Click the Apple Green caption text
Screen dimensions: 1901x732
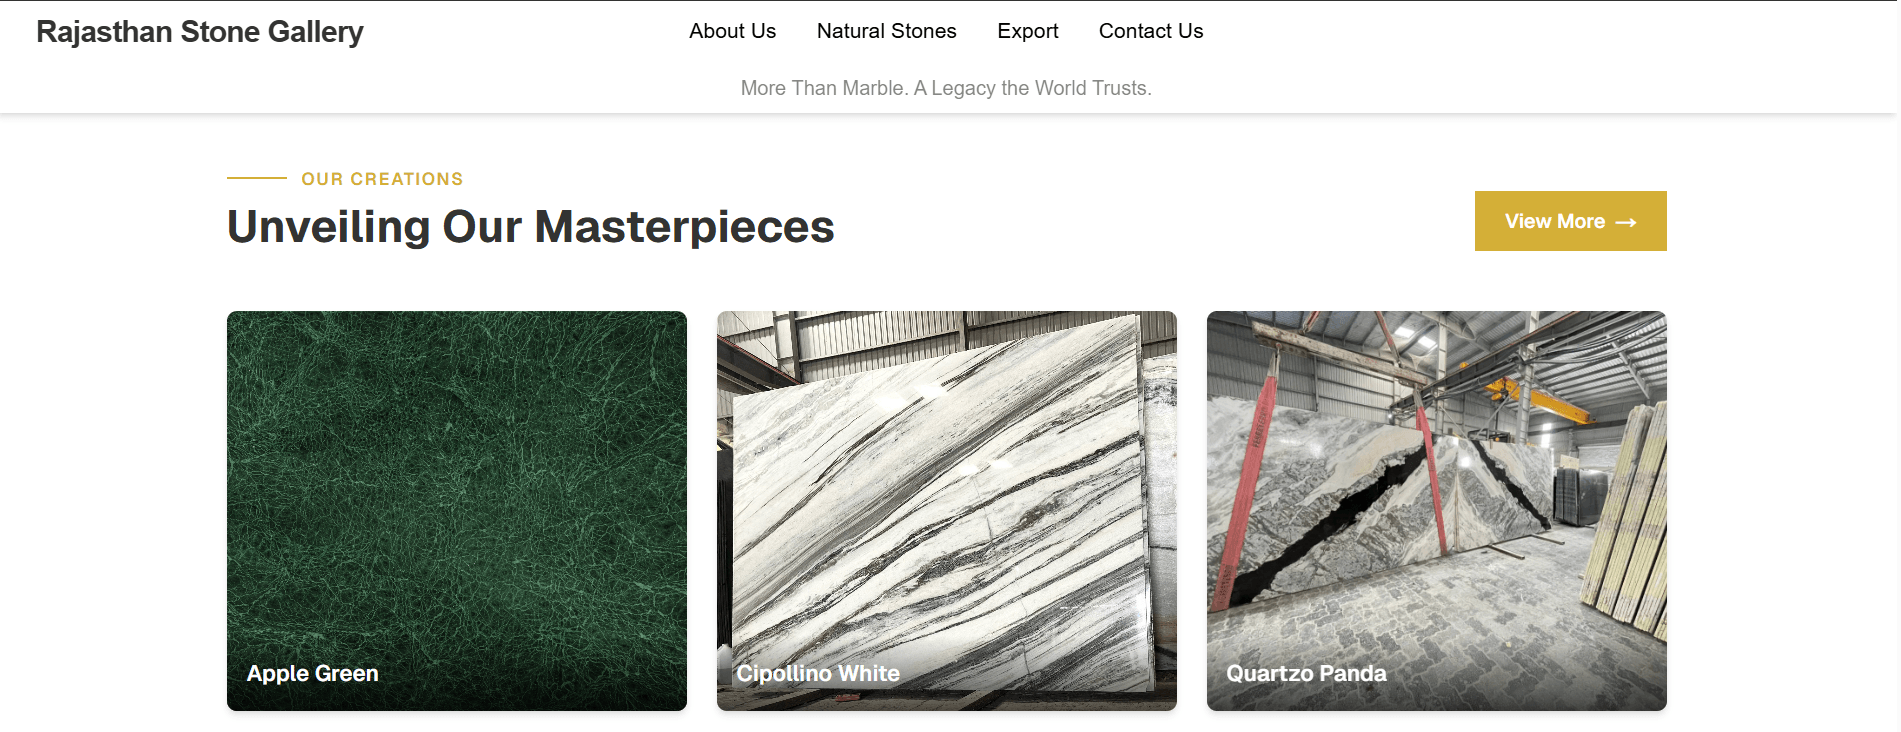[x=312, y=674]
